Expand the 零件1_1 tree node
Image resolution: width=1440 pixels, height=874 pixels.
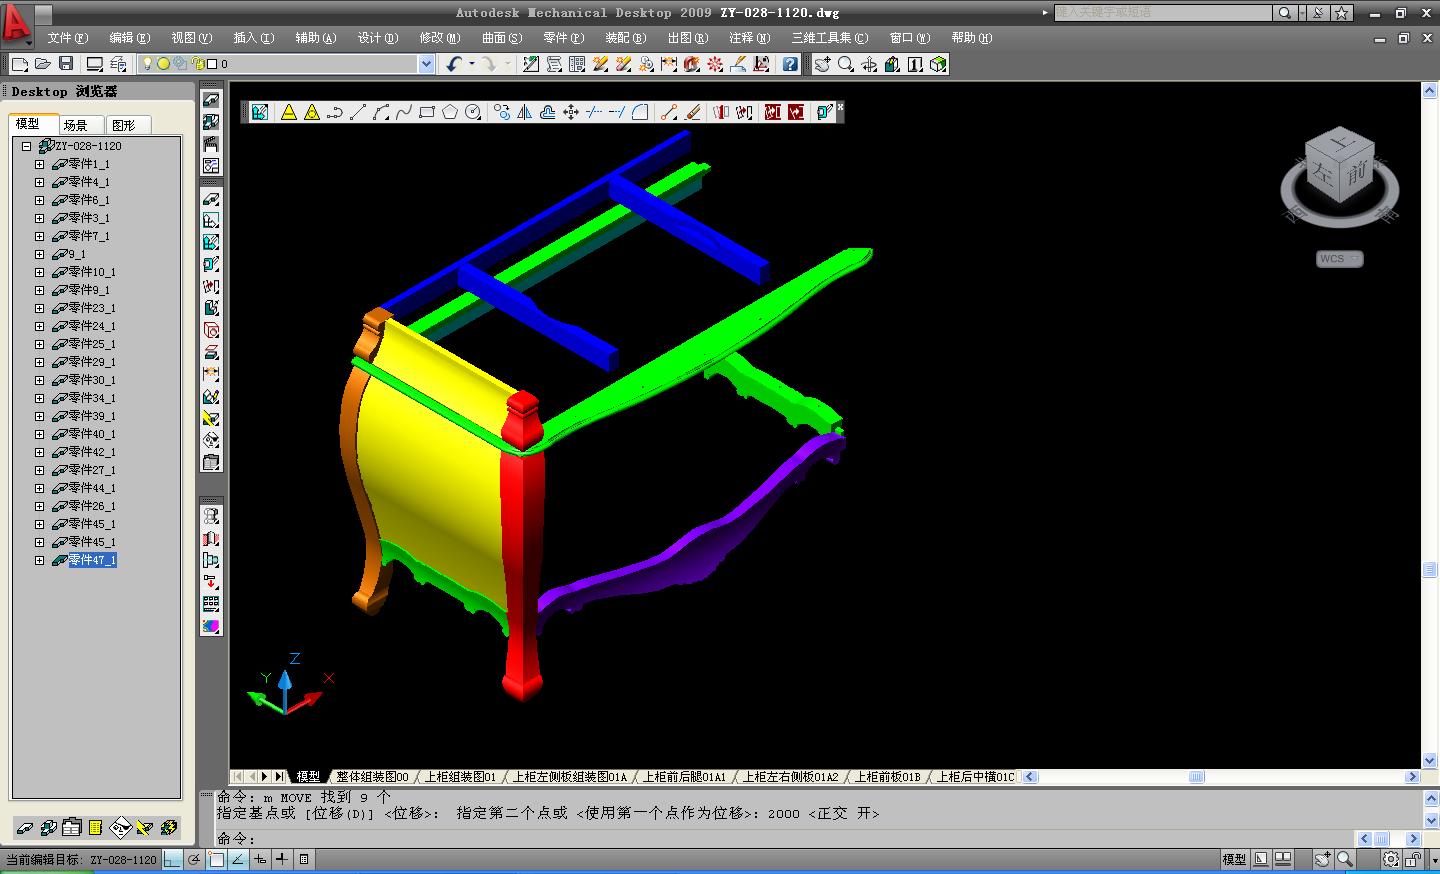(40, 164)
